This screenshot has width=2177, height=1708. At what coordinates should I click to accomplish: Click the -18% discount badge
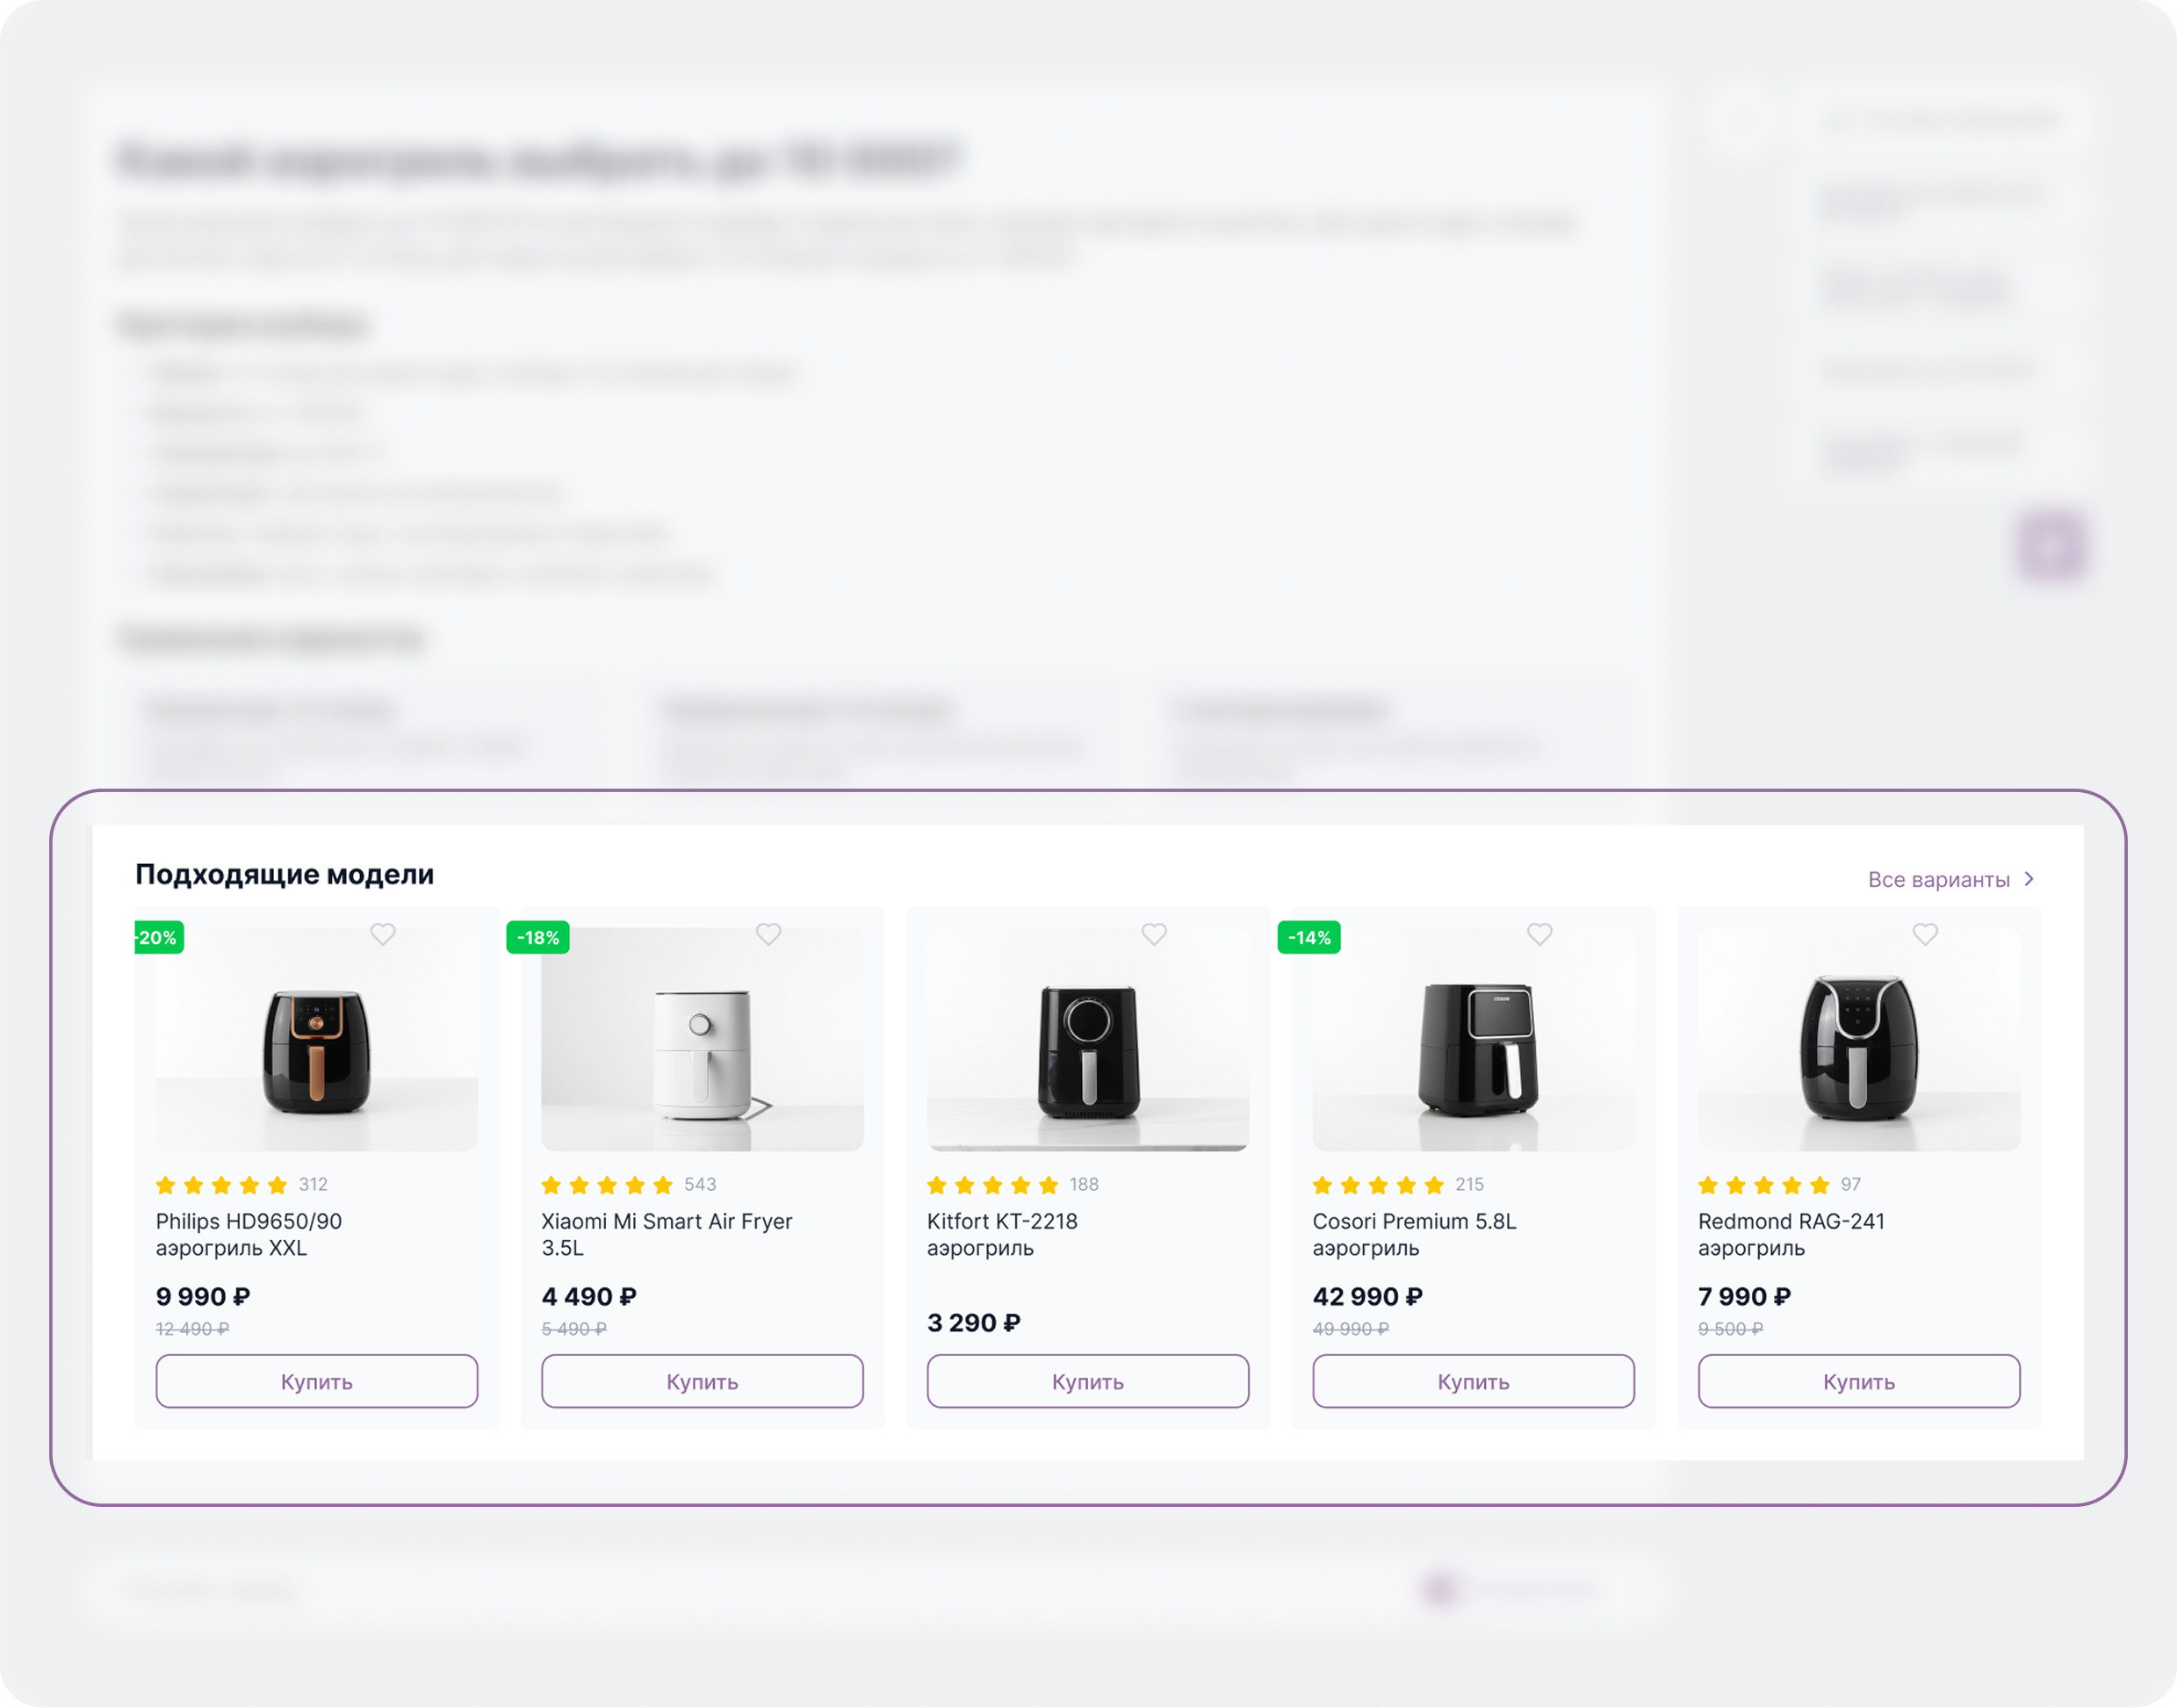pos(538,938)
